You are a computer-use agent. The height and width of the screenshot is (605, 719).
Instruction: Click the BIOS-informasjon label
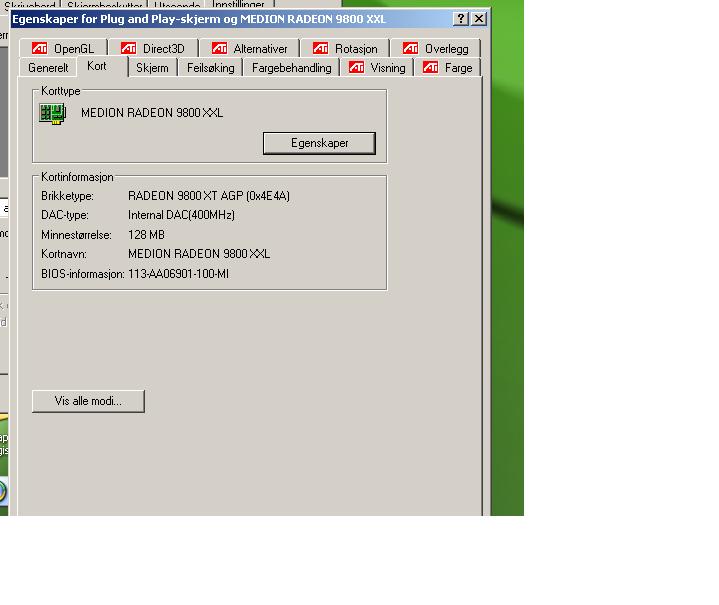click(x=83, y=274)
